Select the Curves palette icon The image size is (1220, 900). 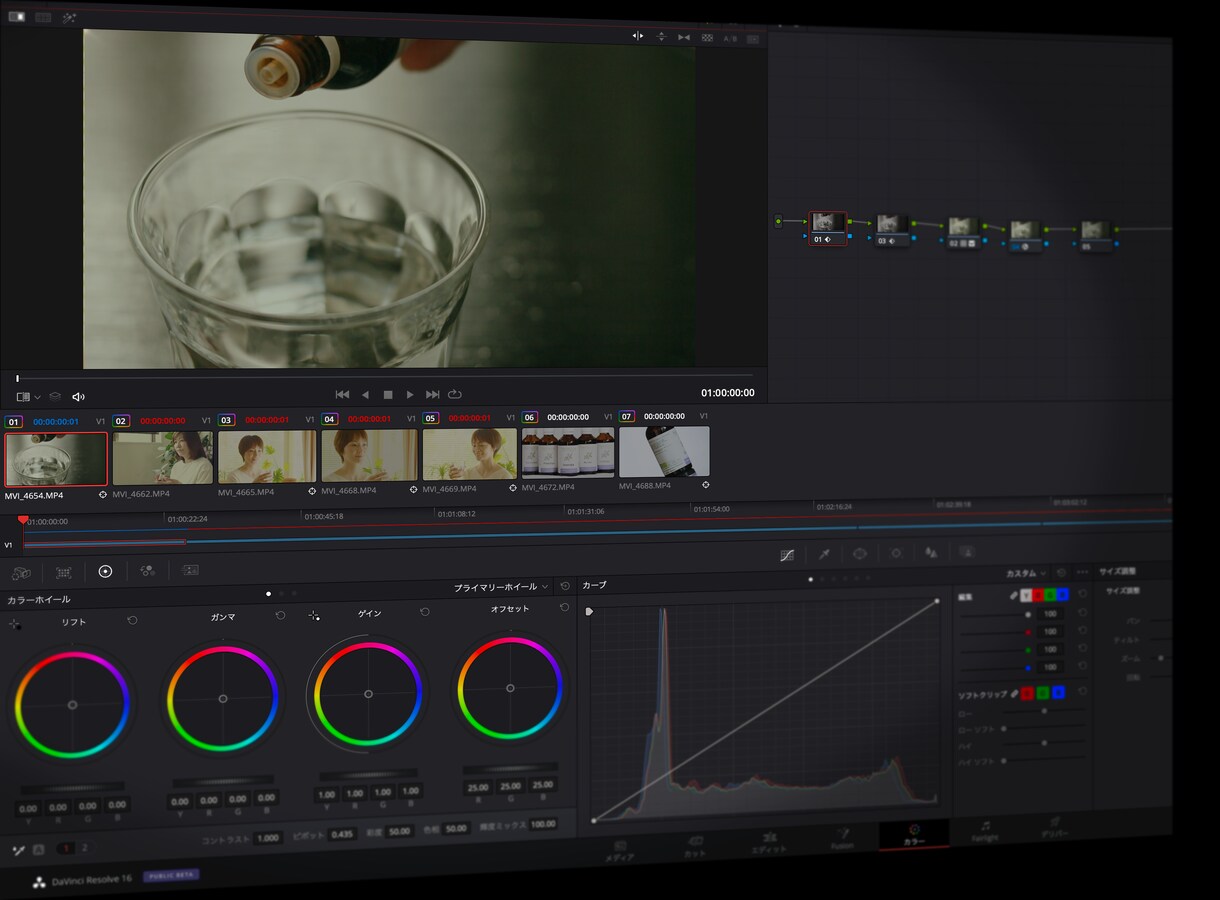(787, 554)
